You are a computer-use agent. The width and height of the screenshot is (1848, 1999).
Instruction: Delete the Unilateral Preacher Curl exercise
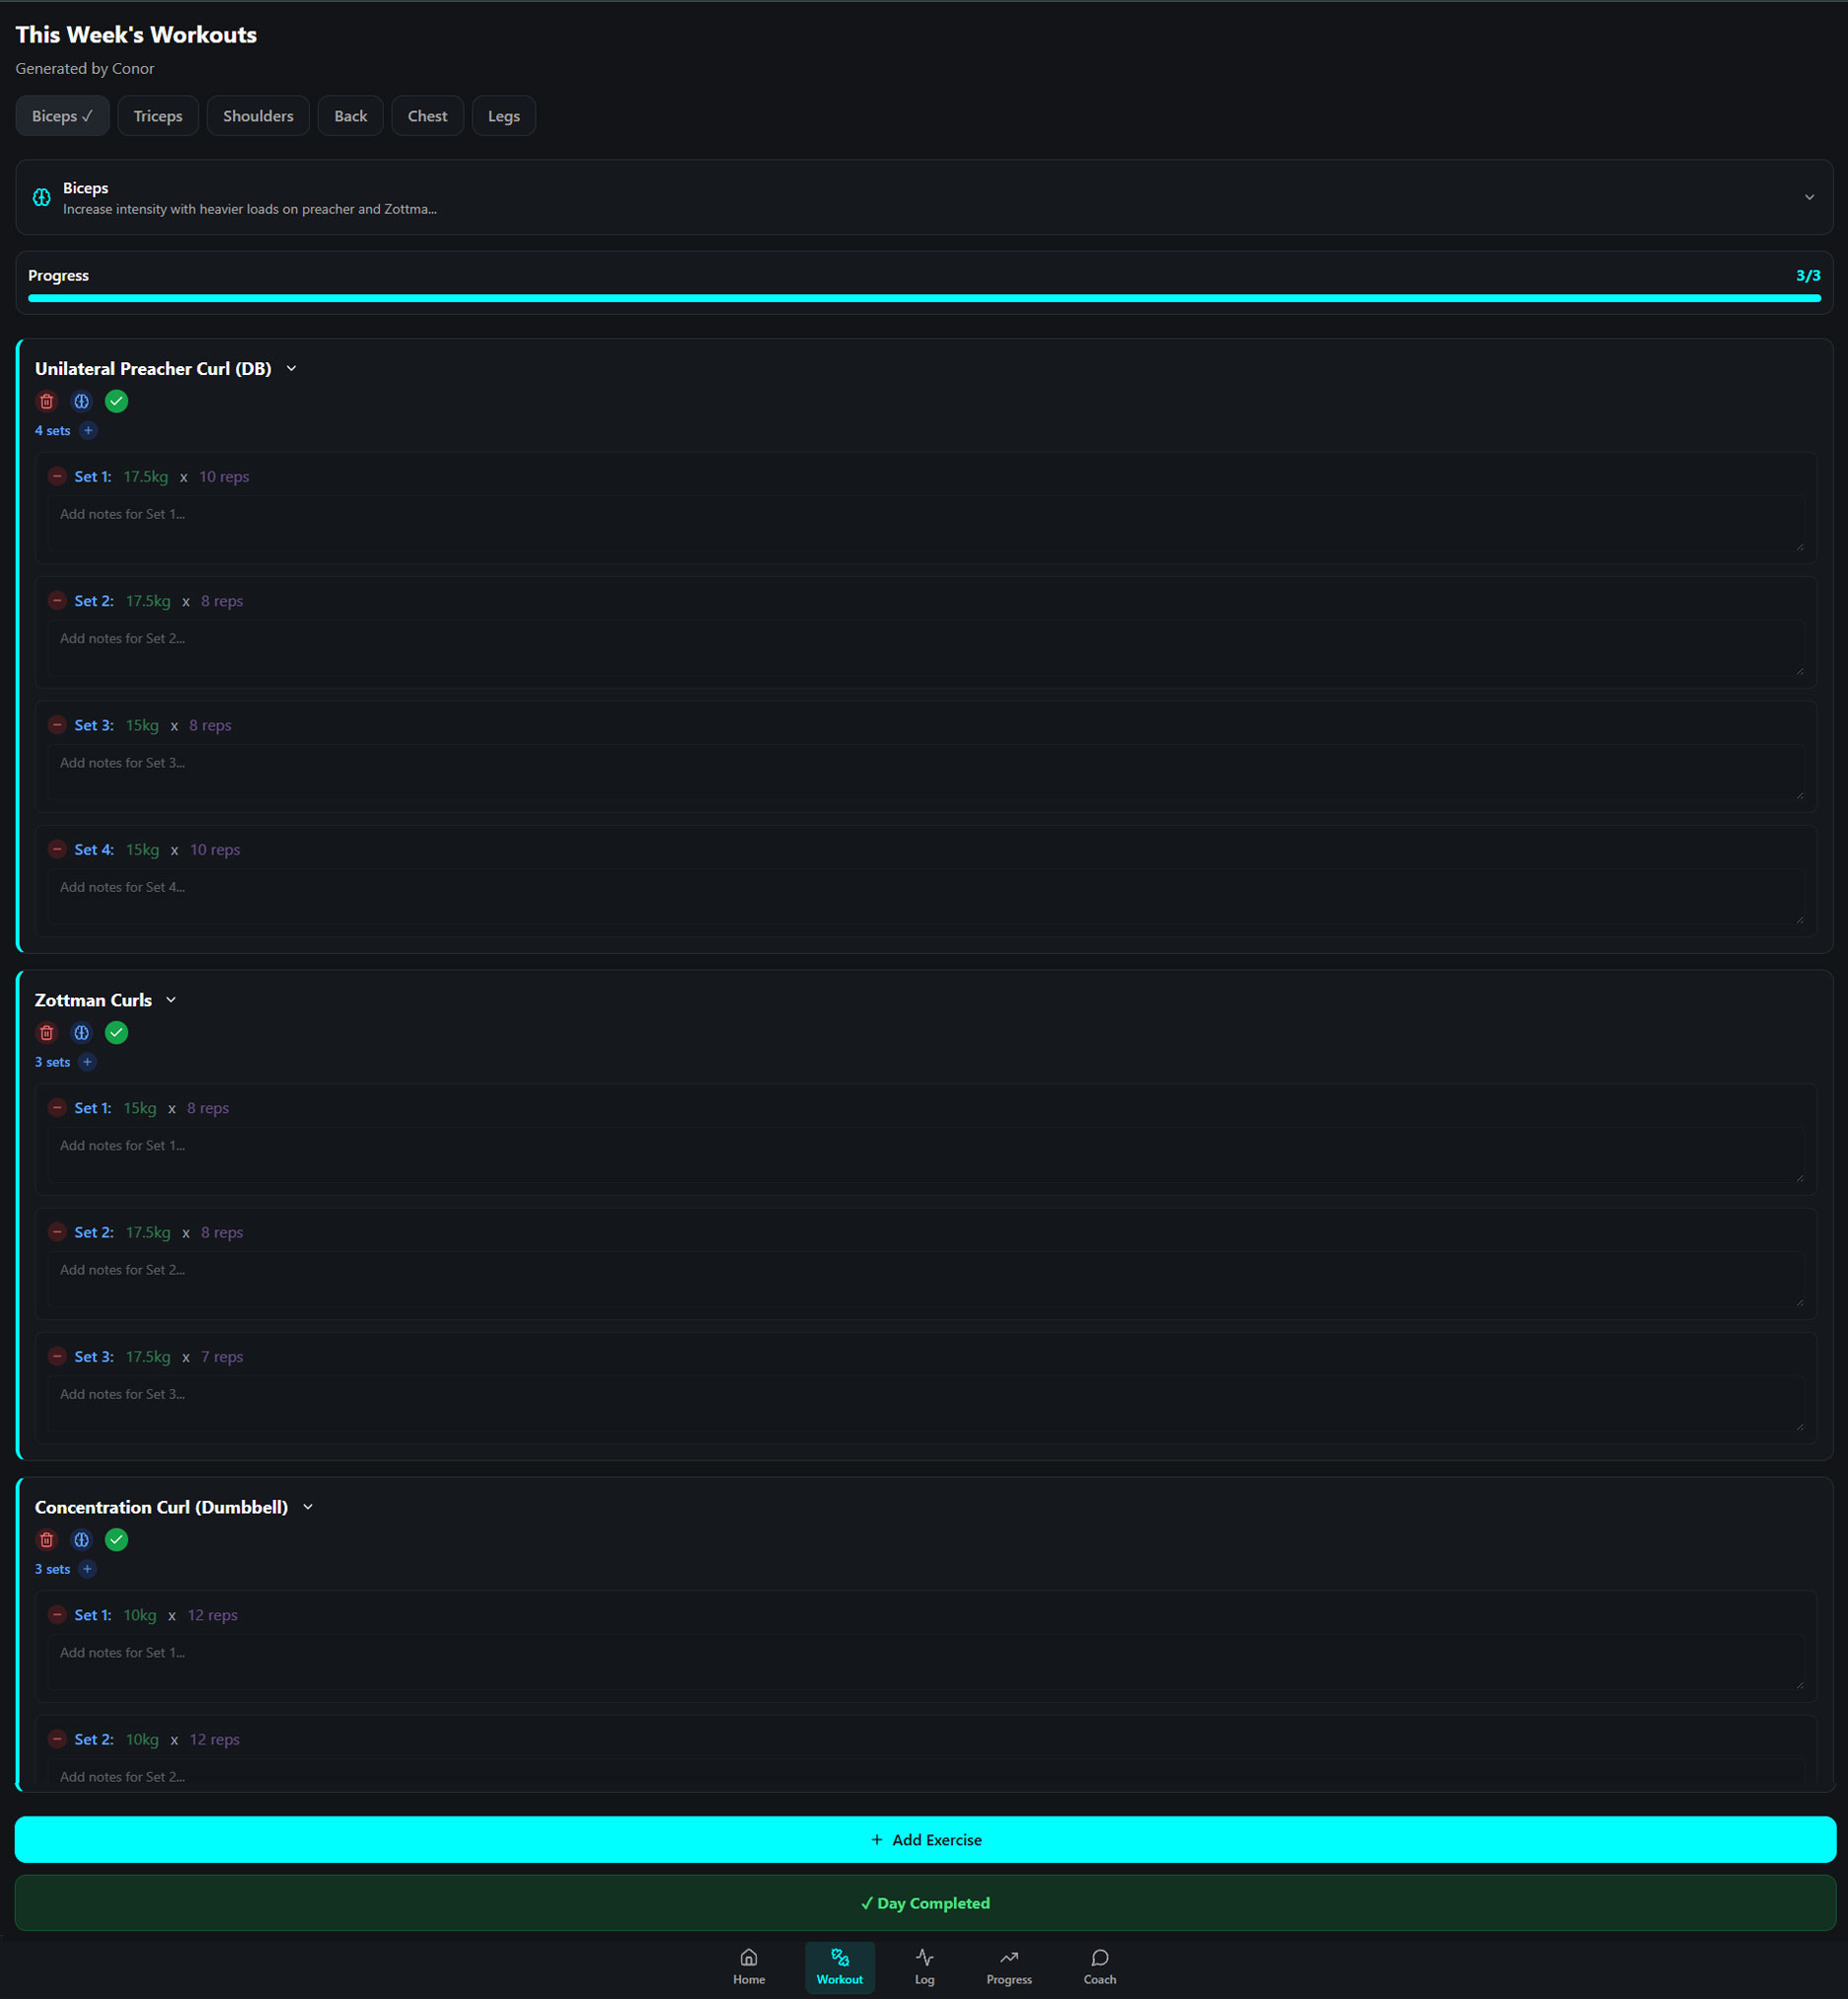[47, 401]
